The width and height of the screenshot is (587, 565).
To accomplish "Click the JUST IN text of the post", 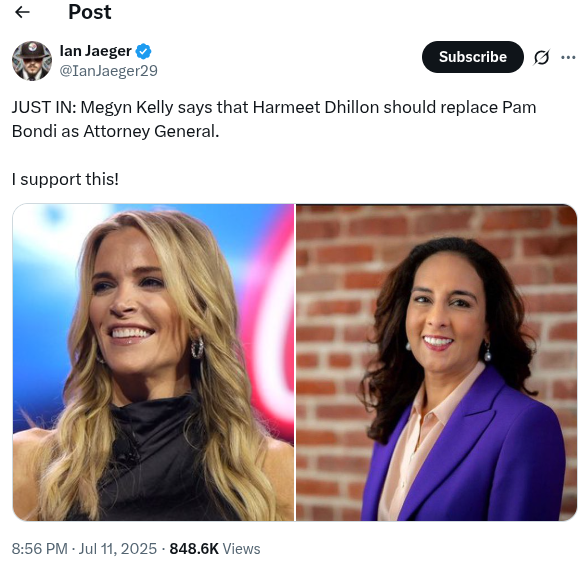I will (44, 107).
